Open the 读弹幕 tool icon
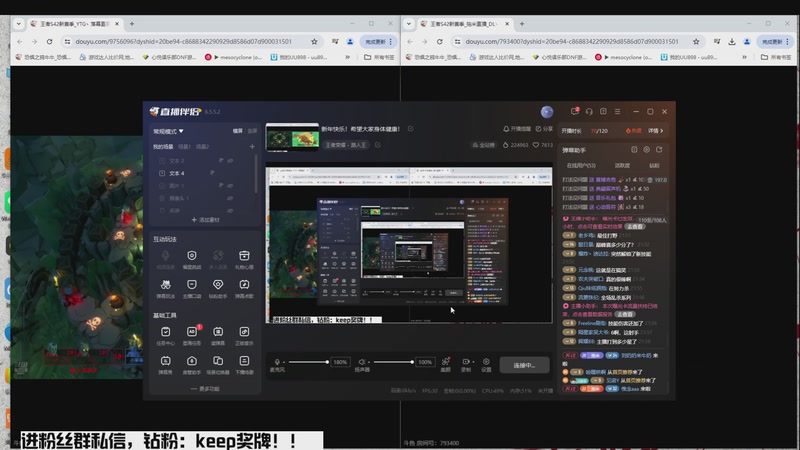The height and width of the screenshot is (450, 800). coord(218,332)
